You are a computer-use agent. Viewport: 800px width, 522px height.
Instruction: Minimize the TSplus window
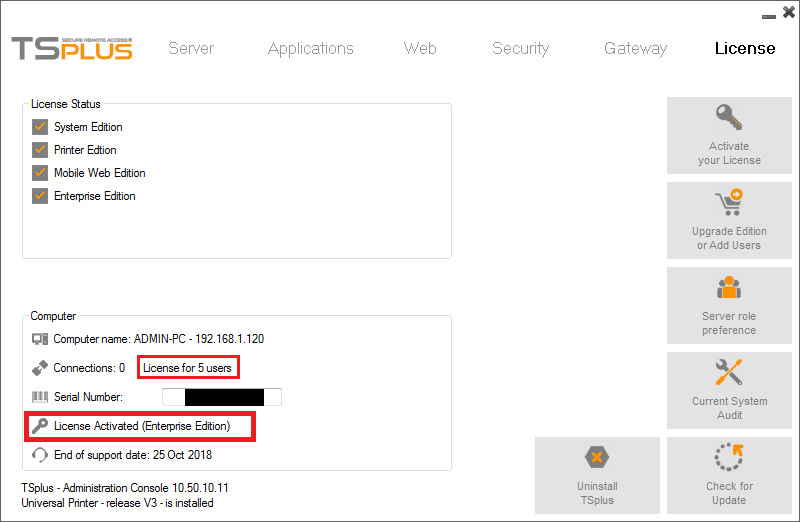coord(769,16)
